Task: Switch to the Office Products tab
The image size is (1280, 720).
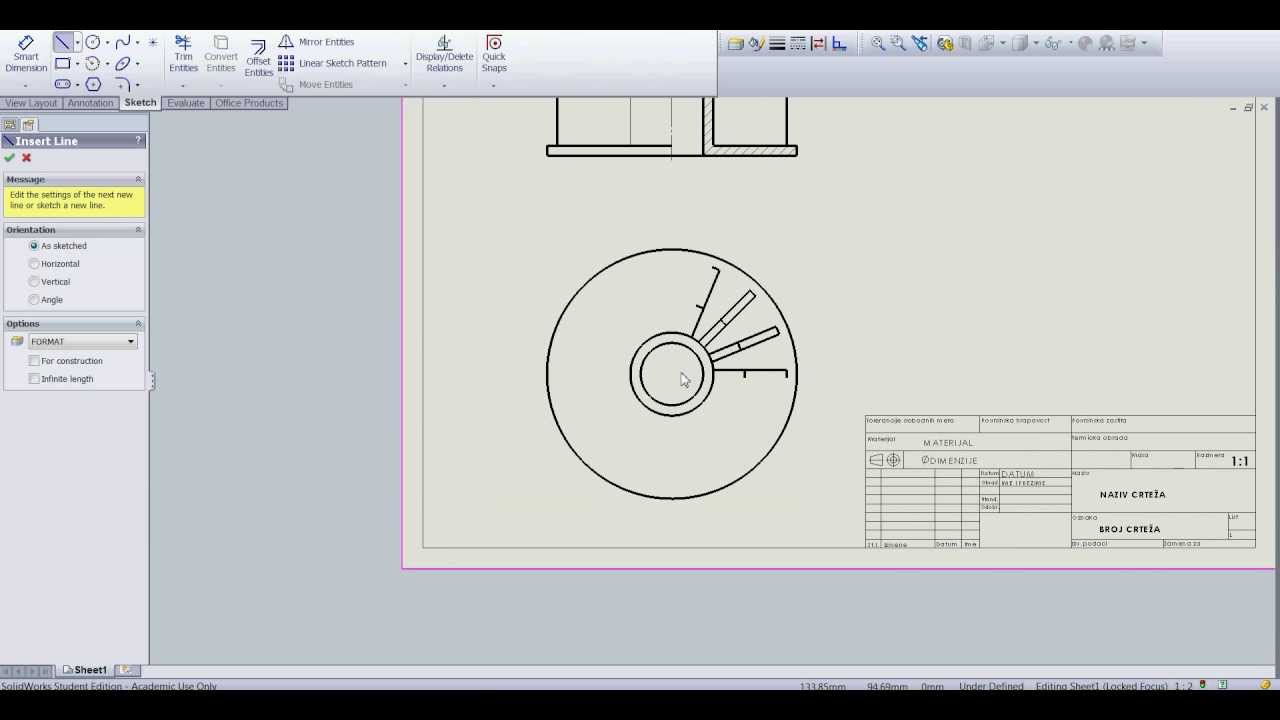Action: click(249, 103)
